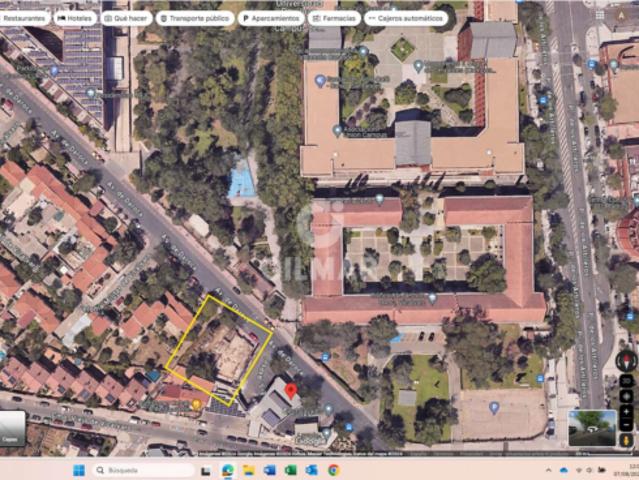Image resolution: width=639 pixels, height=480 pixels.
Task: Launch Word from the taskbar
Action: coord(269,471)
